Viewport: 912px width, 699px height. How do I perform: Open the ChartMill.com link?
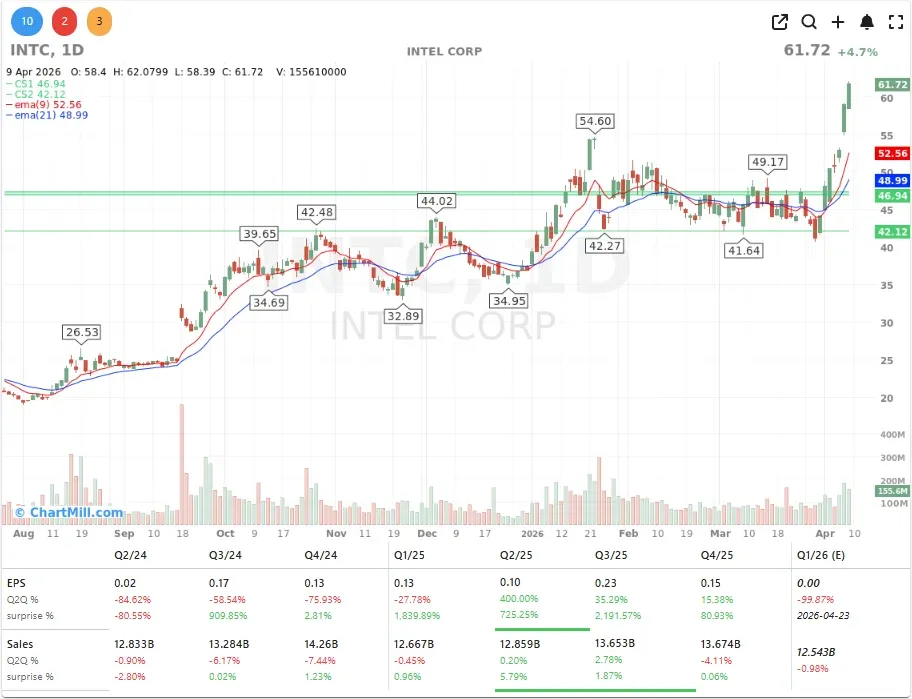69,510
